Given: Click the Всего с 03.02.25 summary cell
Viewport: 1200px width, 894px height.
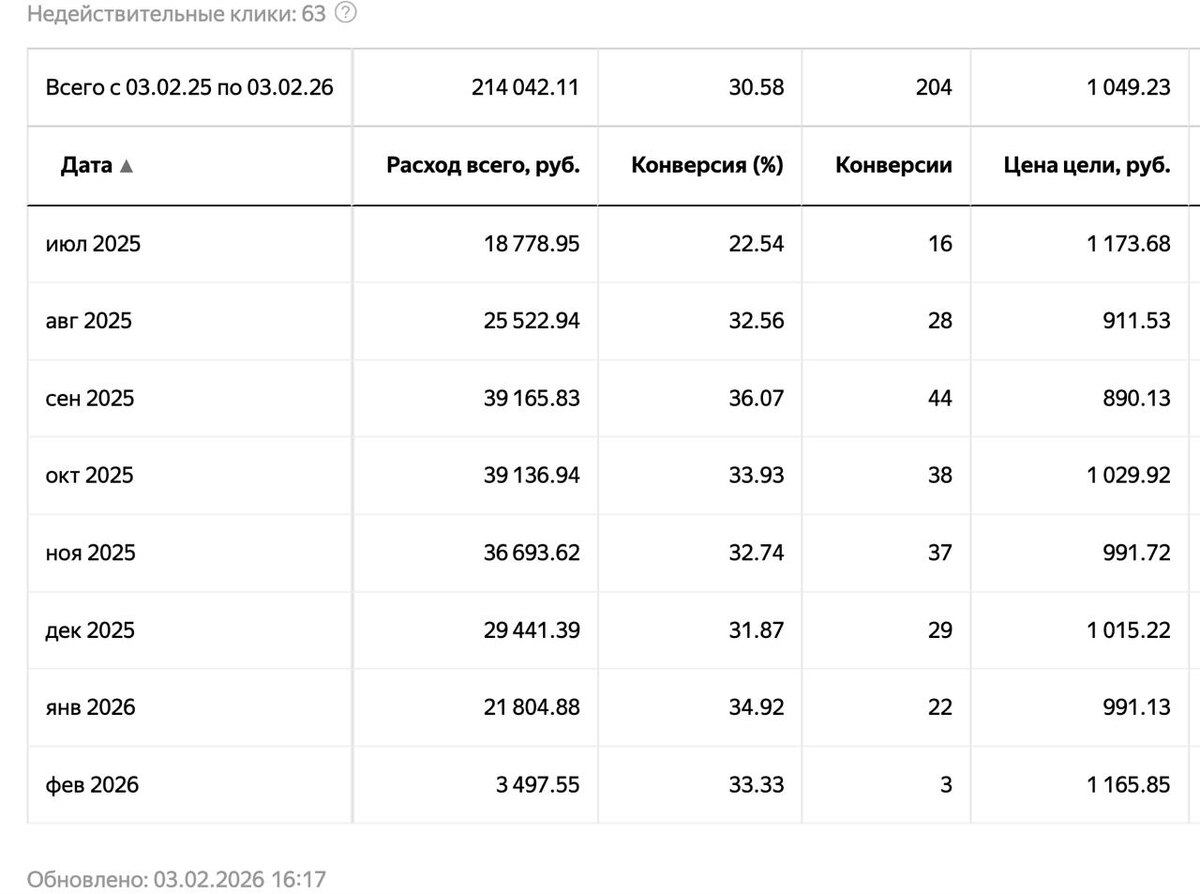Looking at the screenshot, I should [189, 88].
